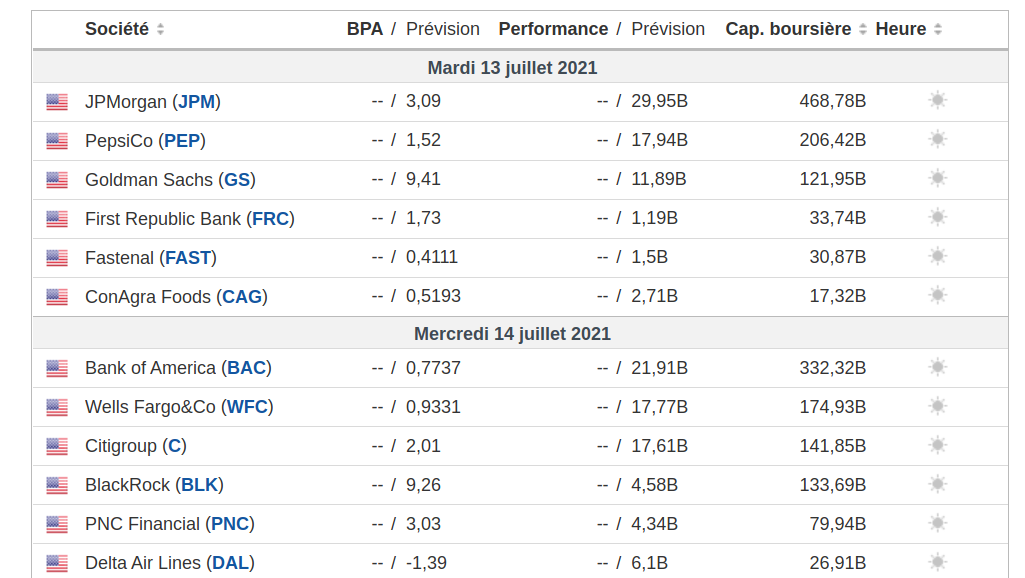Click the BPA column header
This screenshot has width=1025, height=578.
coord(365,29)
